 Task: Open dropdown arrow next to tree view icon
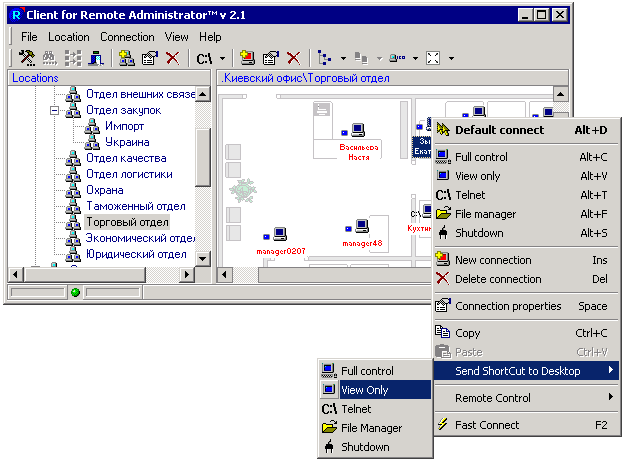(343, 58)
